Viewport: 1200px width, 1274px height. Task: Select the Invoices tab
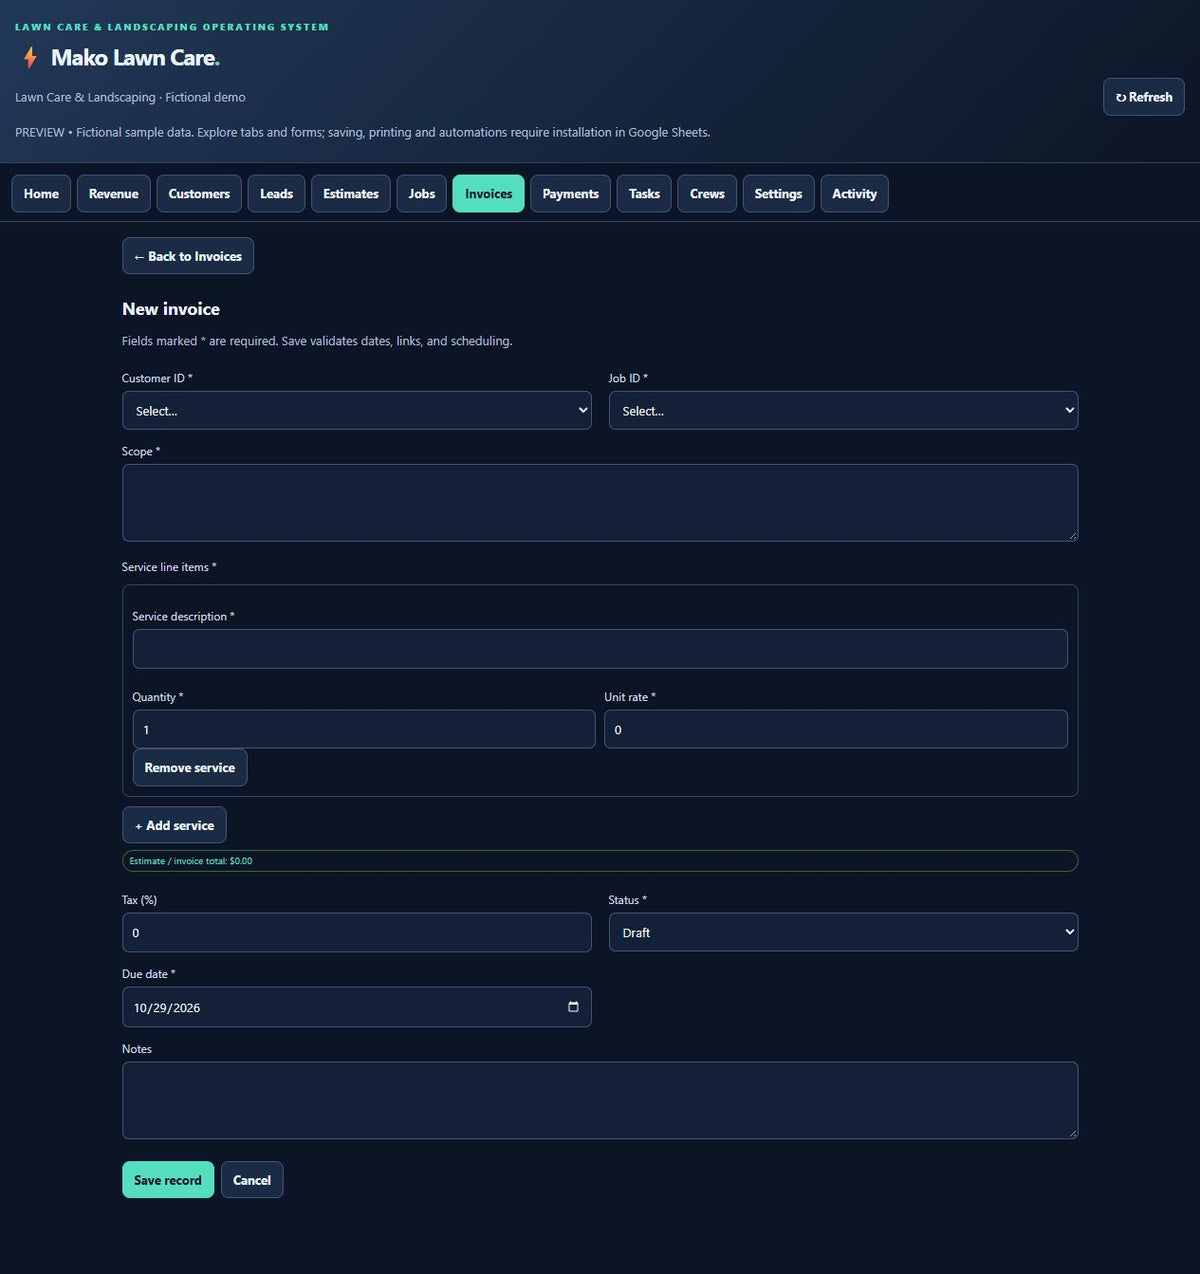pyautogui.click(x=488, y=194)
